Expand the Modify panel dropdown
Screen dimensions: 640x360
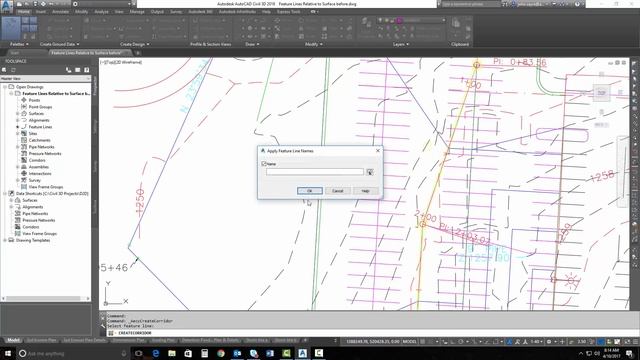pos(314,44)
